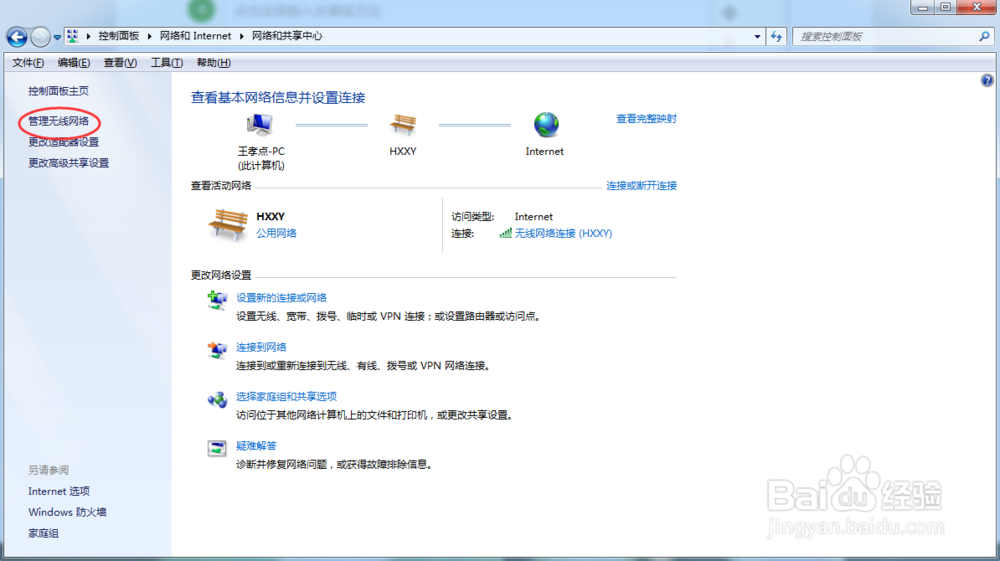
Task: Click the search magnifier icon
Action: click(984, 37)
